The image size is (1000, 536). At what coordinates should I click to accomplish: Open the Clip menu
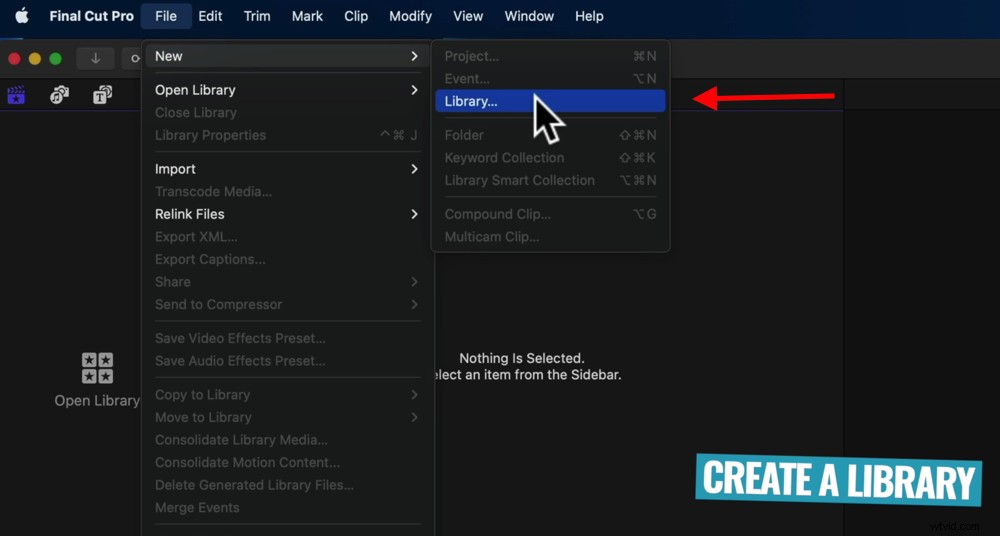356,16
